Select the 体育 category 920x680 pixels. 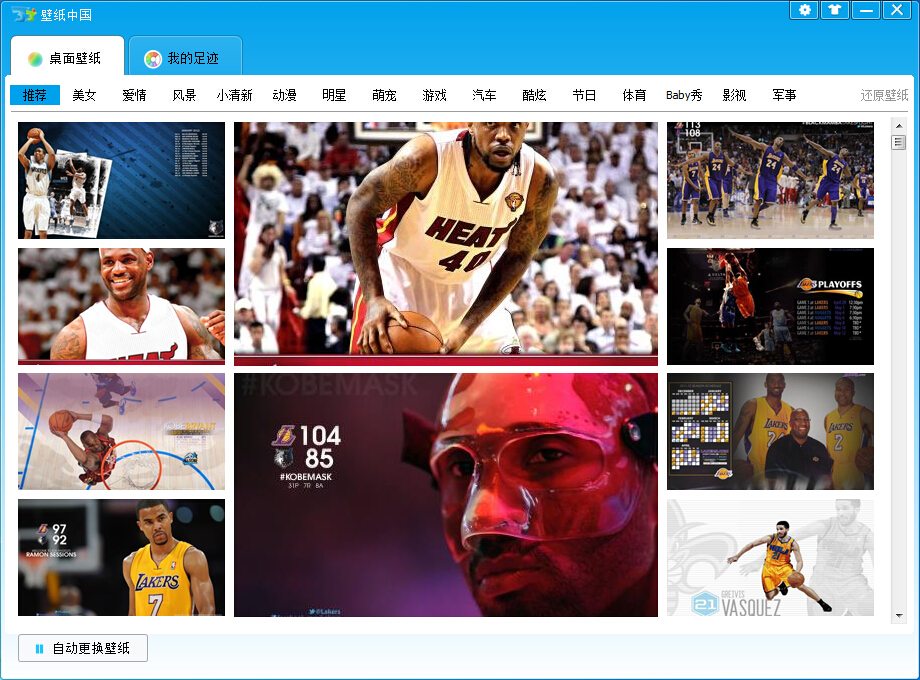[x=634, y=95]
